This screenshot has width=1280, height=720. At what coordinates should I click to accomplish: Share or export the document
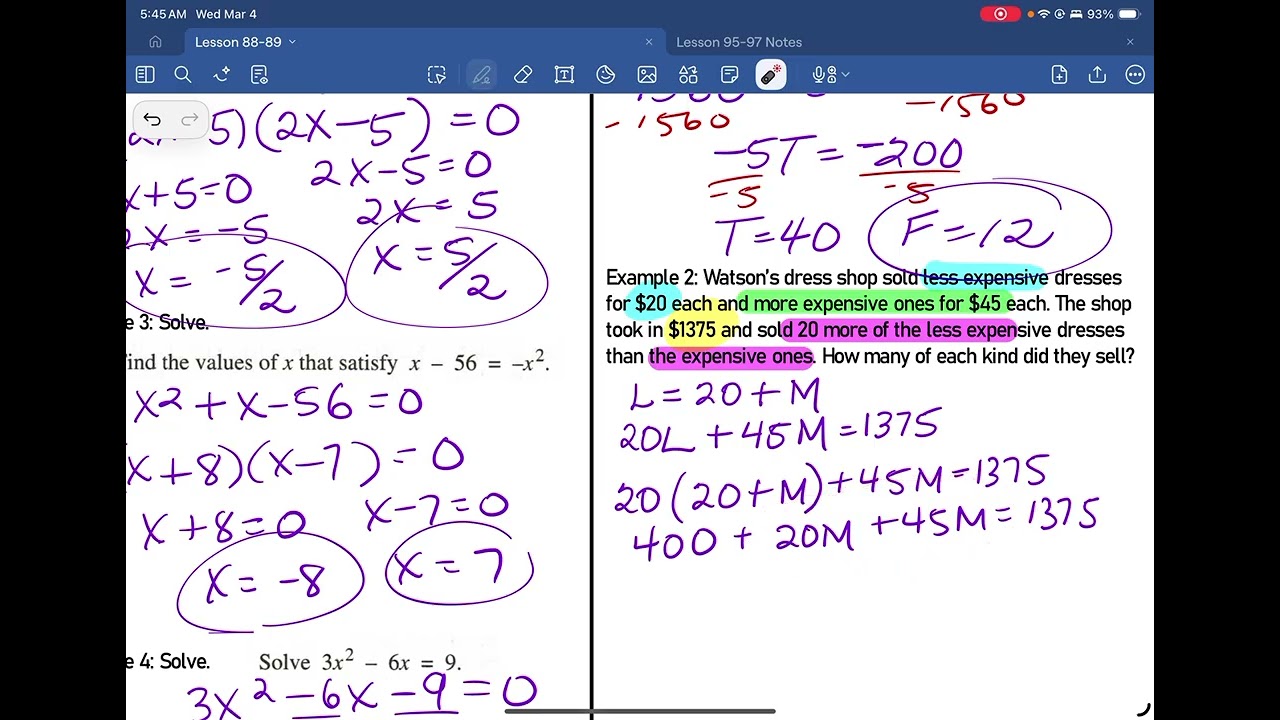[1097, 75]
